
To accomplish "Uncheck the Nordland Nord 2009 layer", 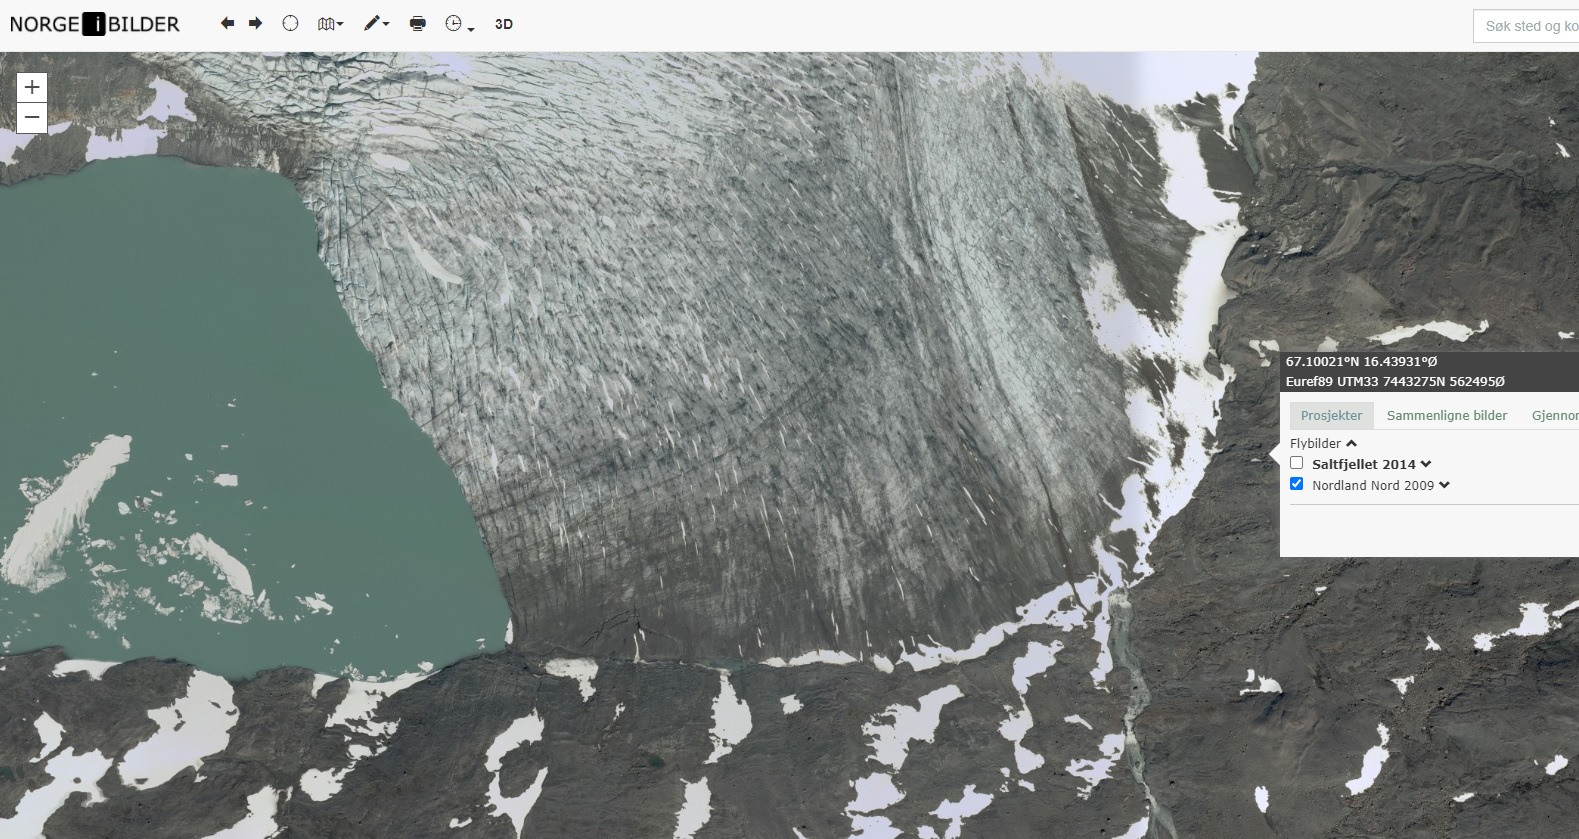I will pos(1297,484).
